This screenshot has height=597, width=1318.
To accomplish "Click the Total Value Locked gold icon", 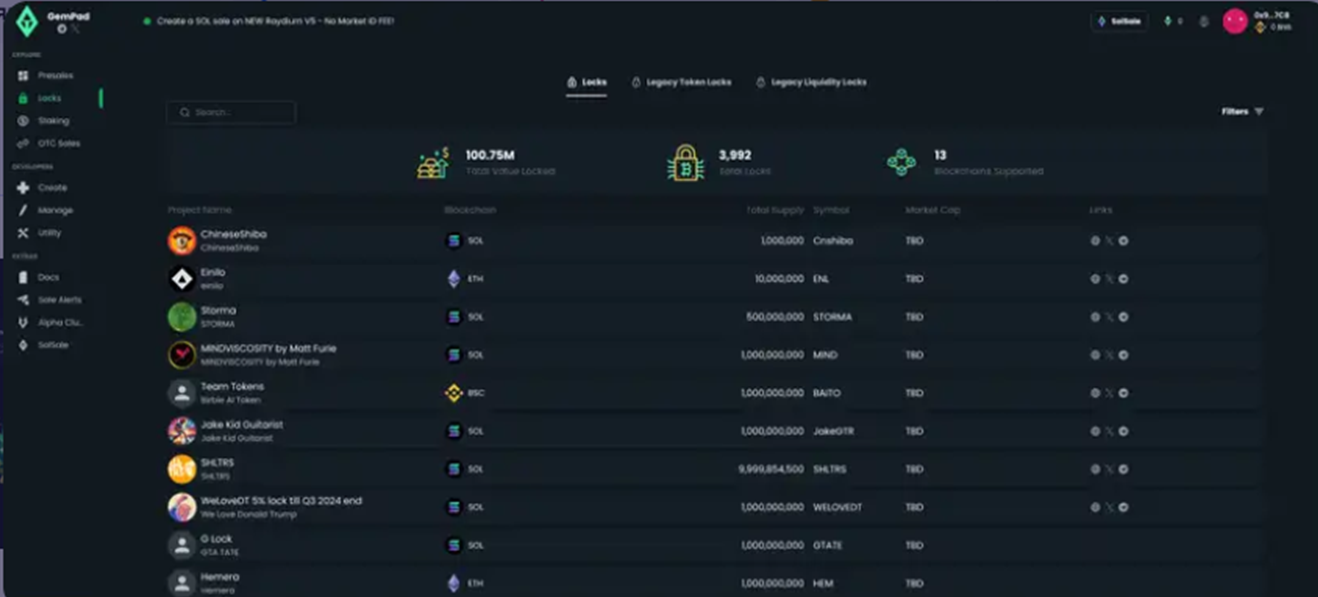I will pos(433,163).
